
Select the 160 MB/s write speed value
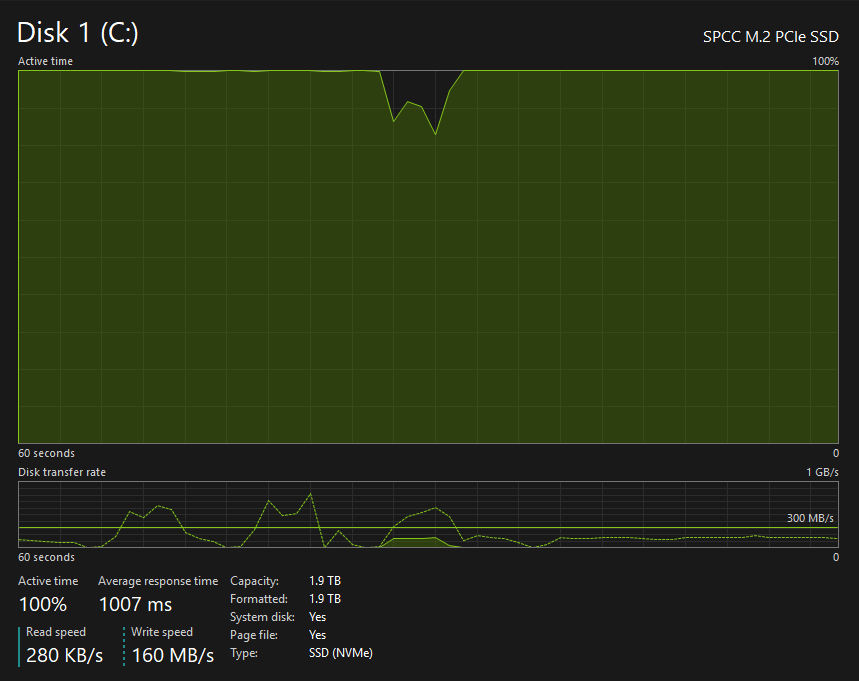(x=173, y=656)
